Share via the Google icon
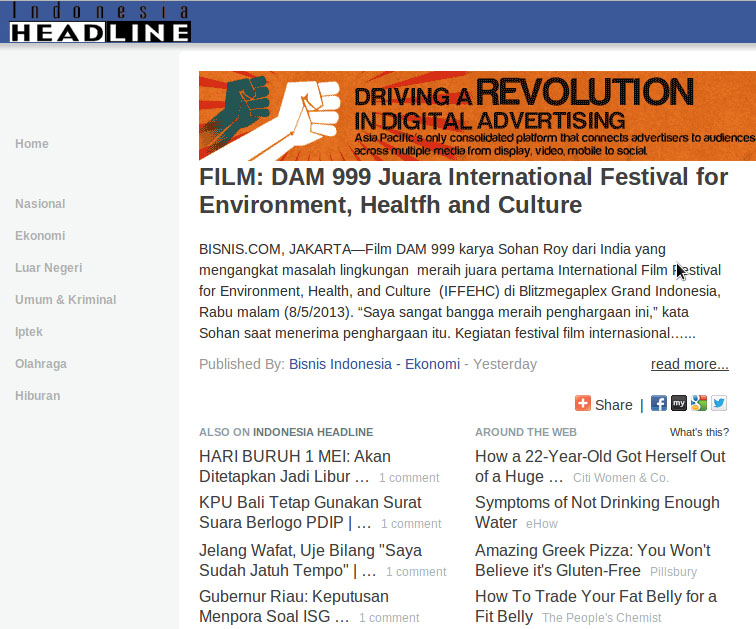 pyautogui.click(x=699, y=404)
